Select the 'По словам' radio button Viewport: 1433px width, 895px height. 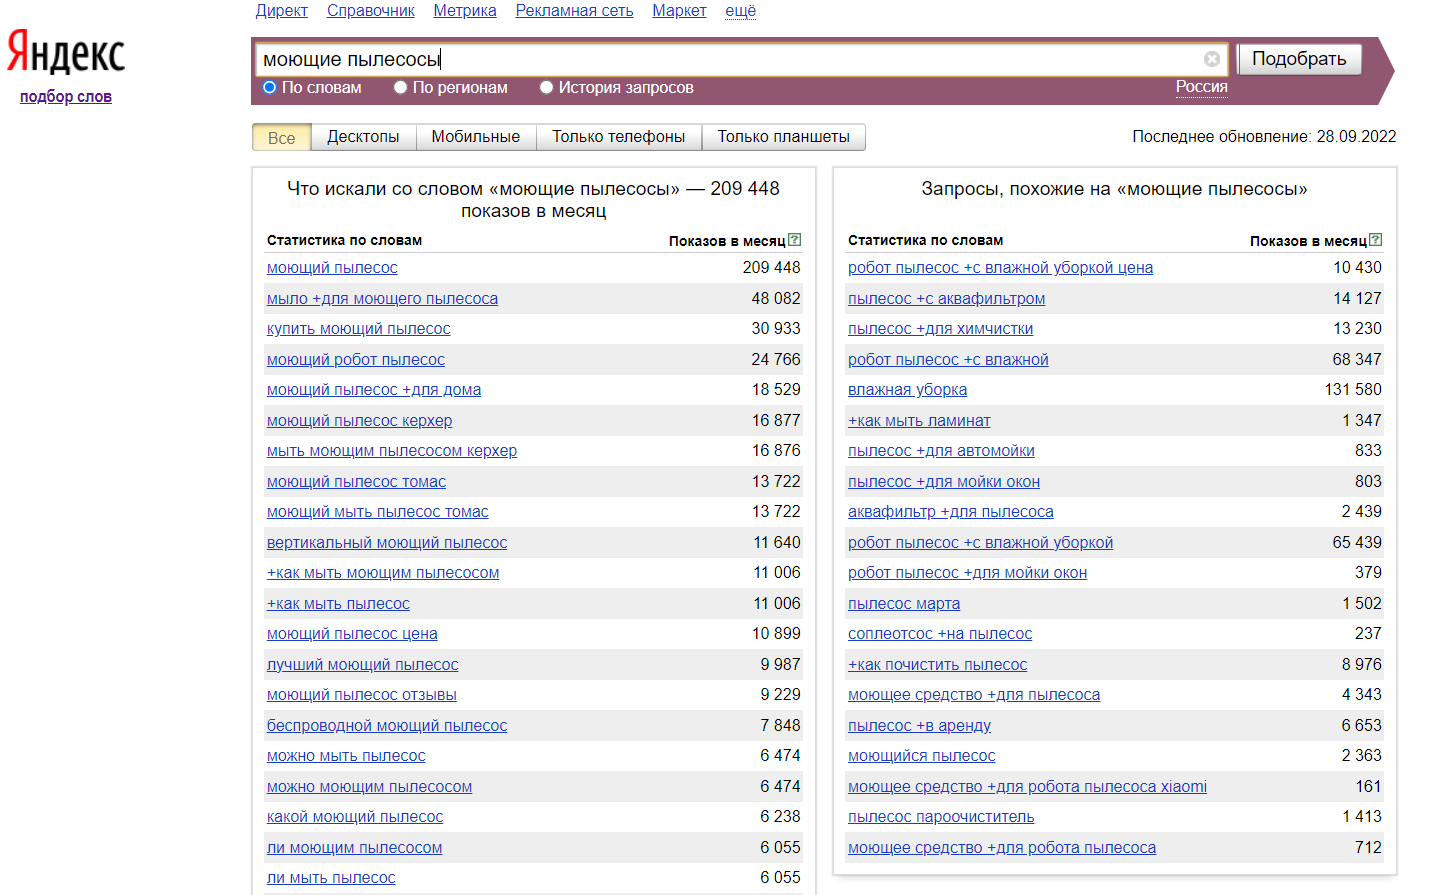coord(269,88)
